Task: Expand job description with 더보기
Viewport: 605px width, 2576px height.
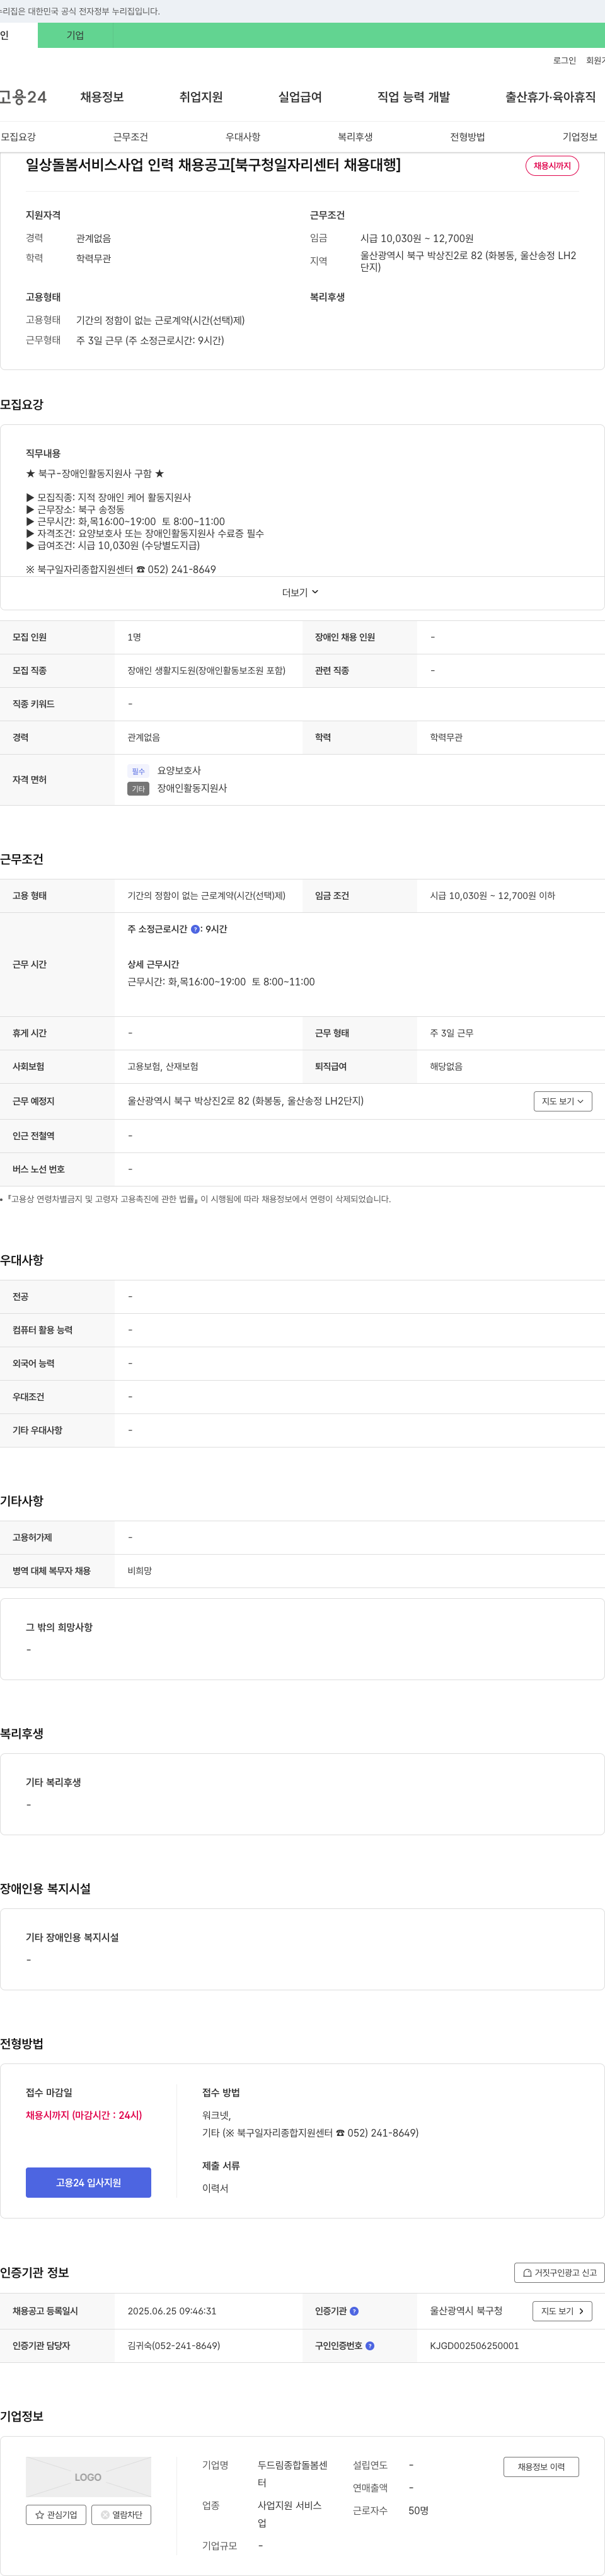Action: (x=300, y=592)
